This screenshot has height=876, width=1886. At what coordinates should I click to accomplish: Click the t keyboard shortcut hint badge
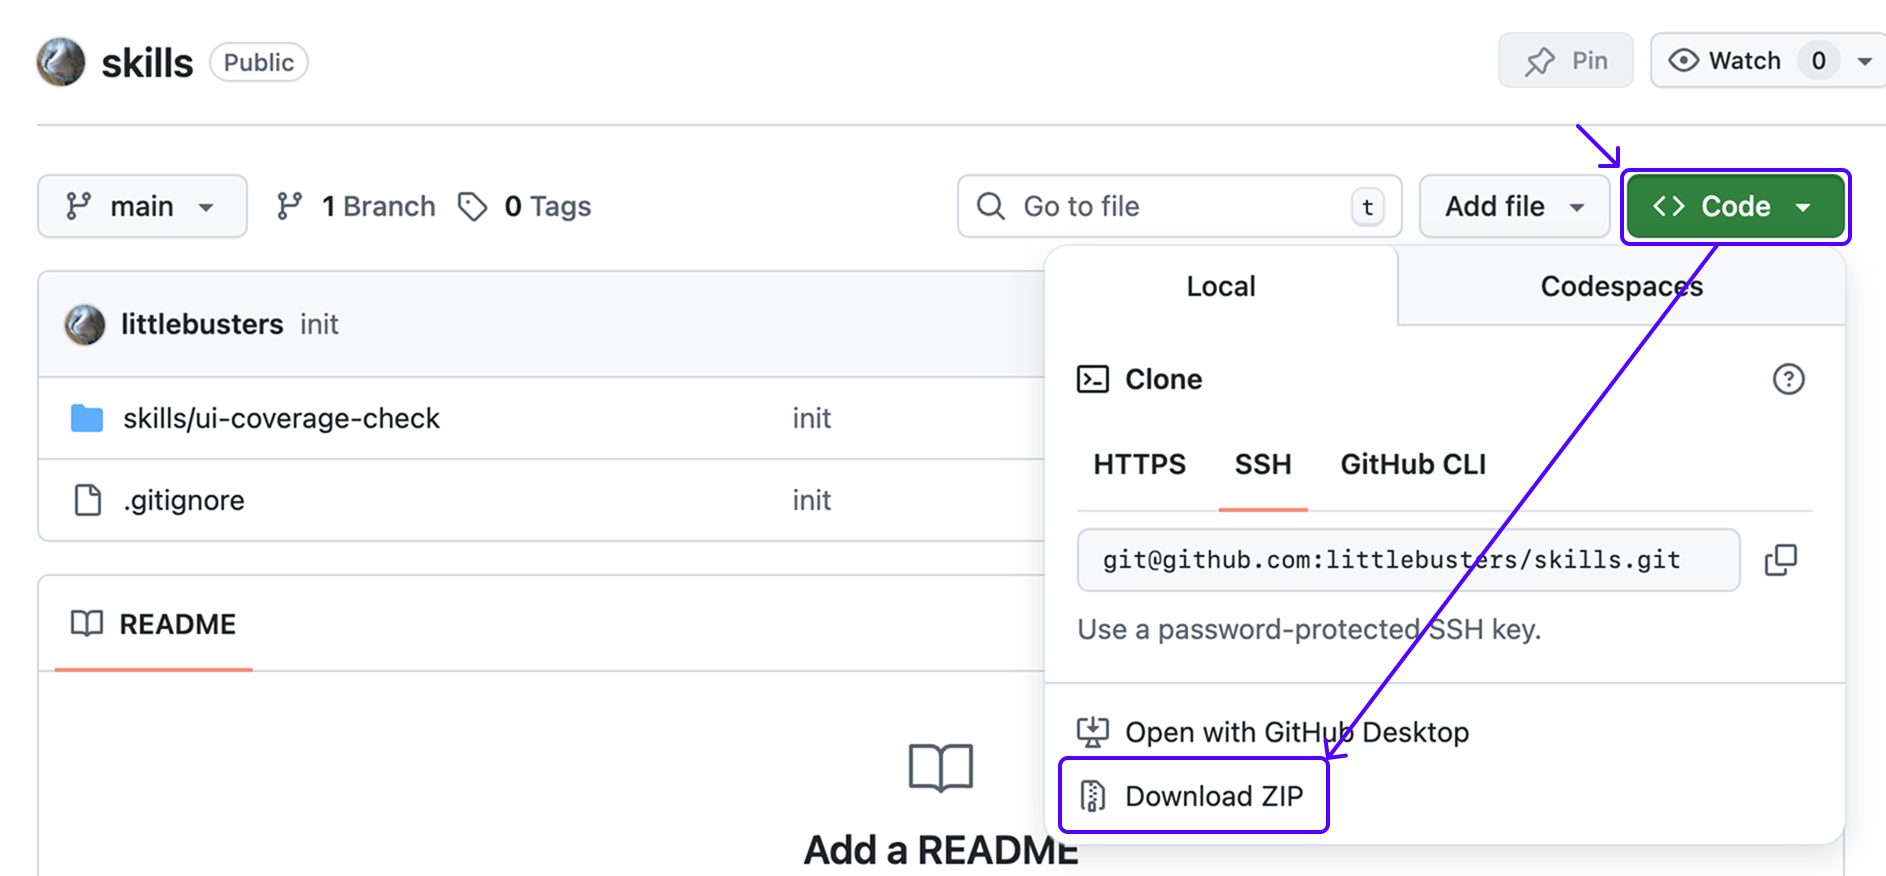(1367, 207)
